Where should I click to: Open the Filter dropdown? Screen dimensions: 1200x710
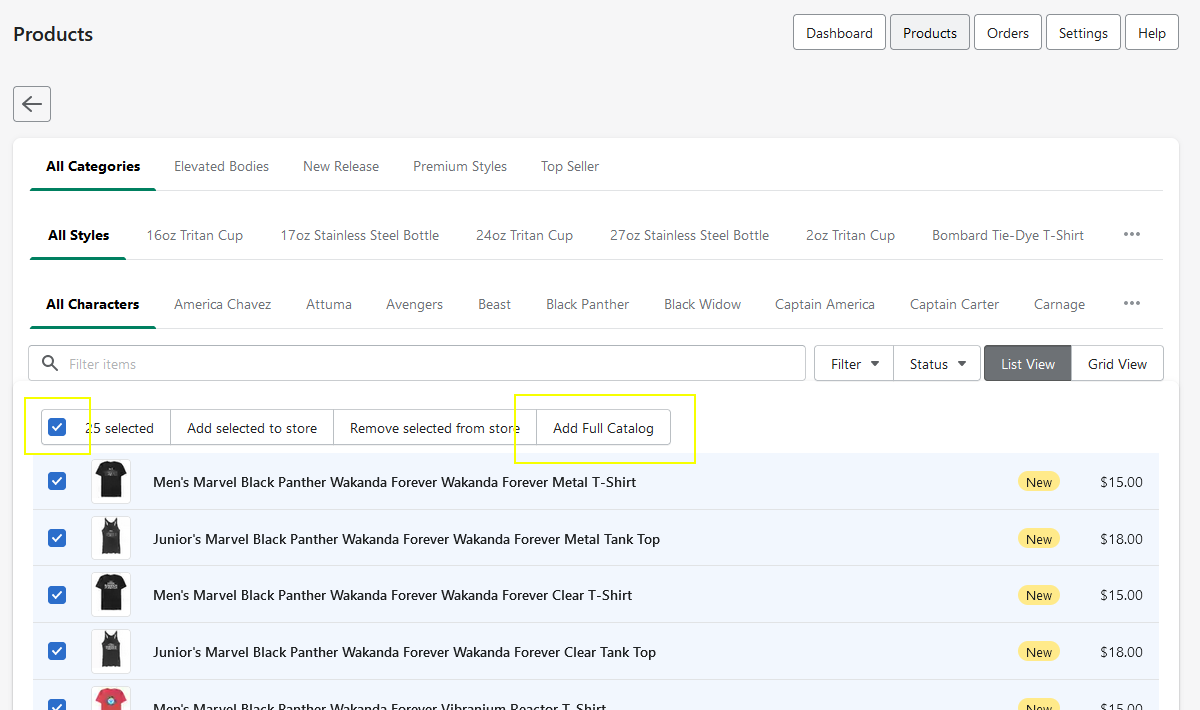854,364
